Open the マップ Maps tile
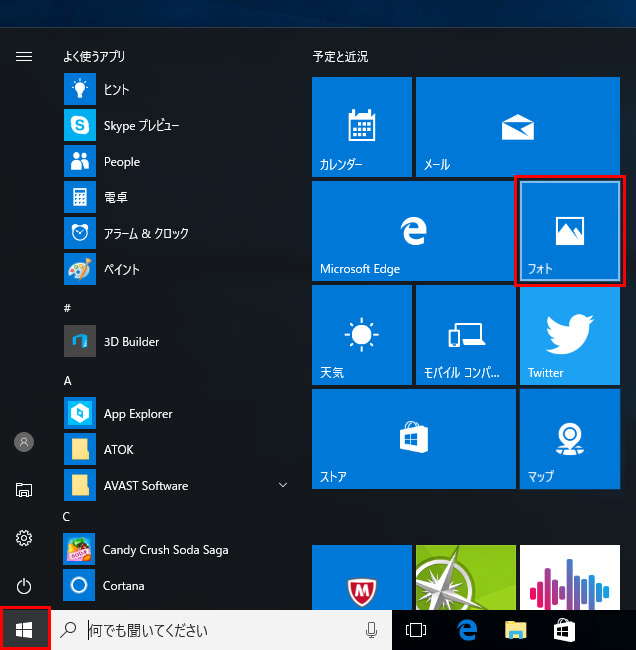 (x=569, y=439)
